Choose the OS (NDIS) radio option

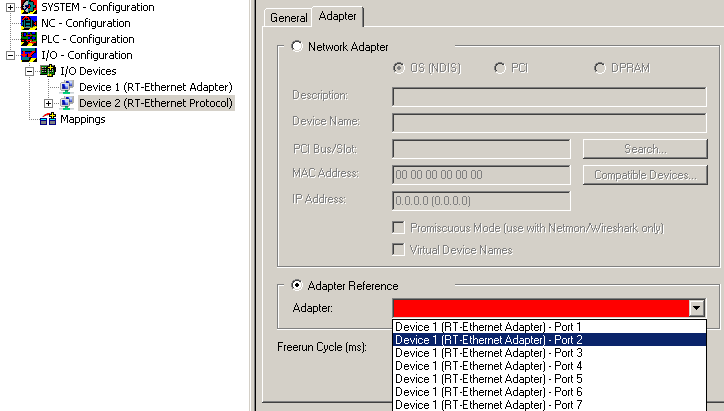pos(398,68)
